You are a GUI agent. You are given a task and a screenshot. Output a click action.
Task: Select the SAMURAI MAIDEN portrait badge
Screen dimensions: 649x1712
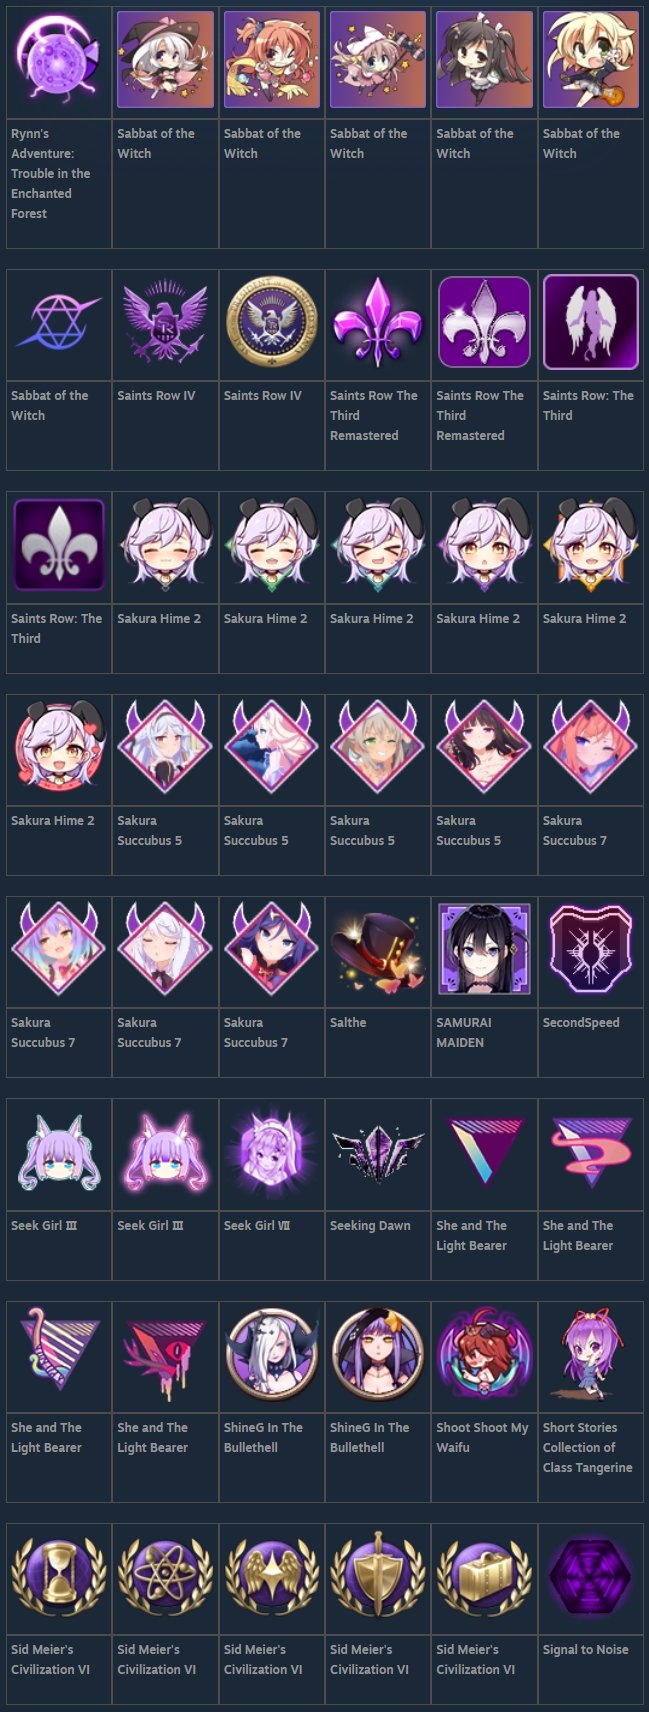484,949
